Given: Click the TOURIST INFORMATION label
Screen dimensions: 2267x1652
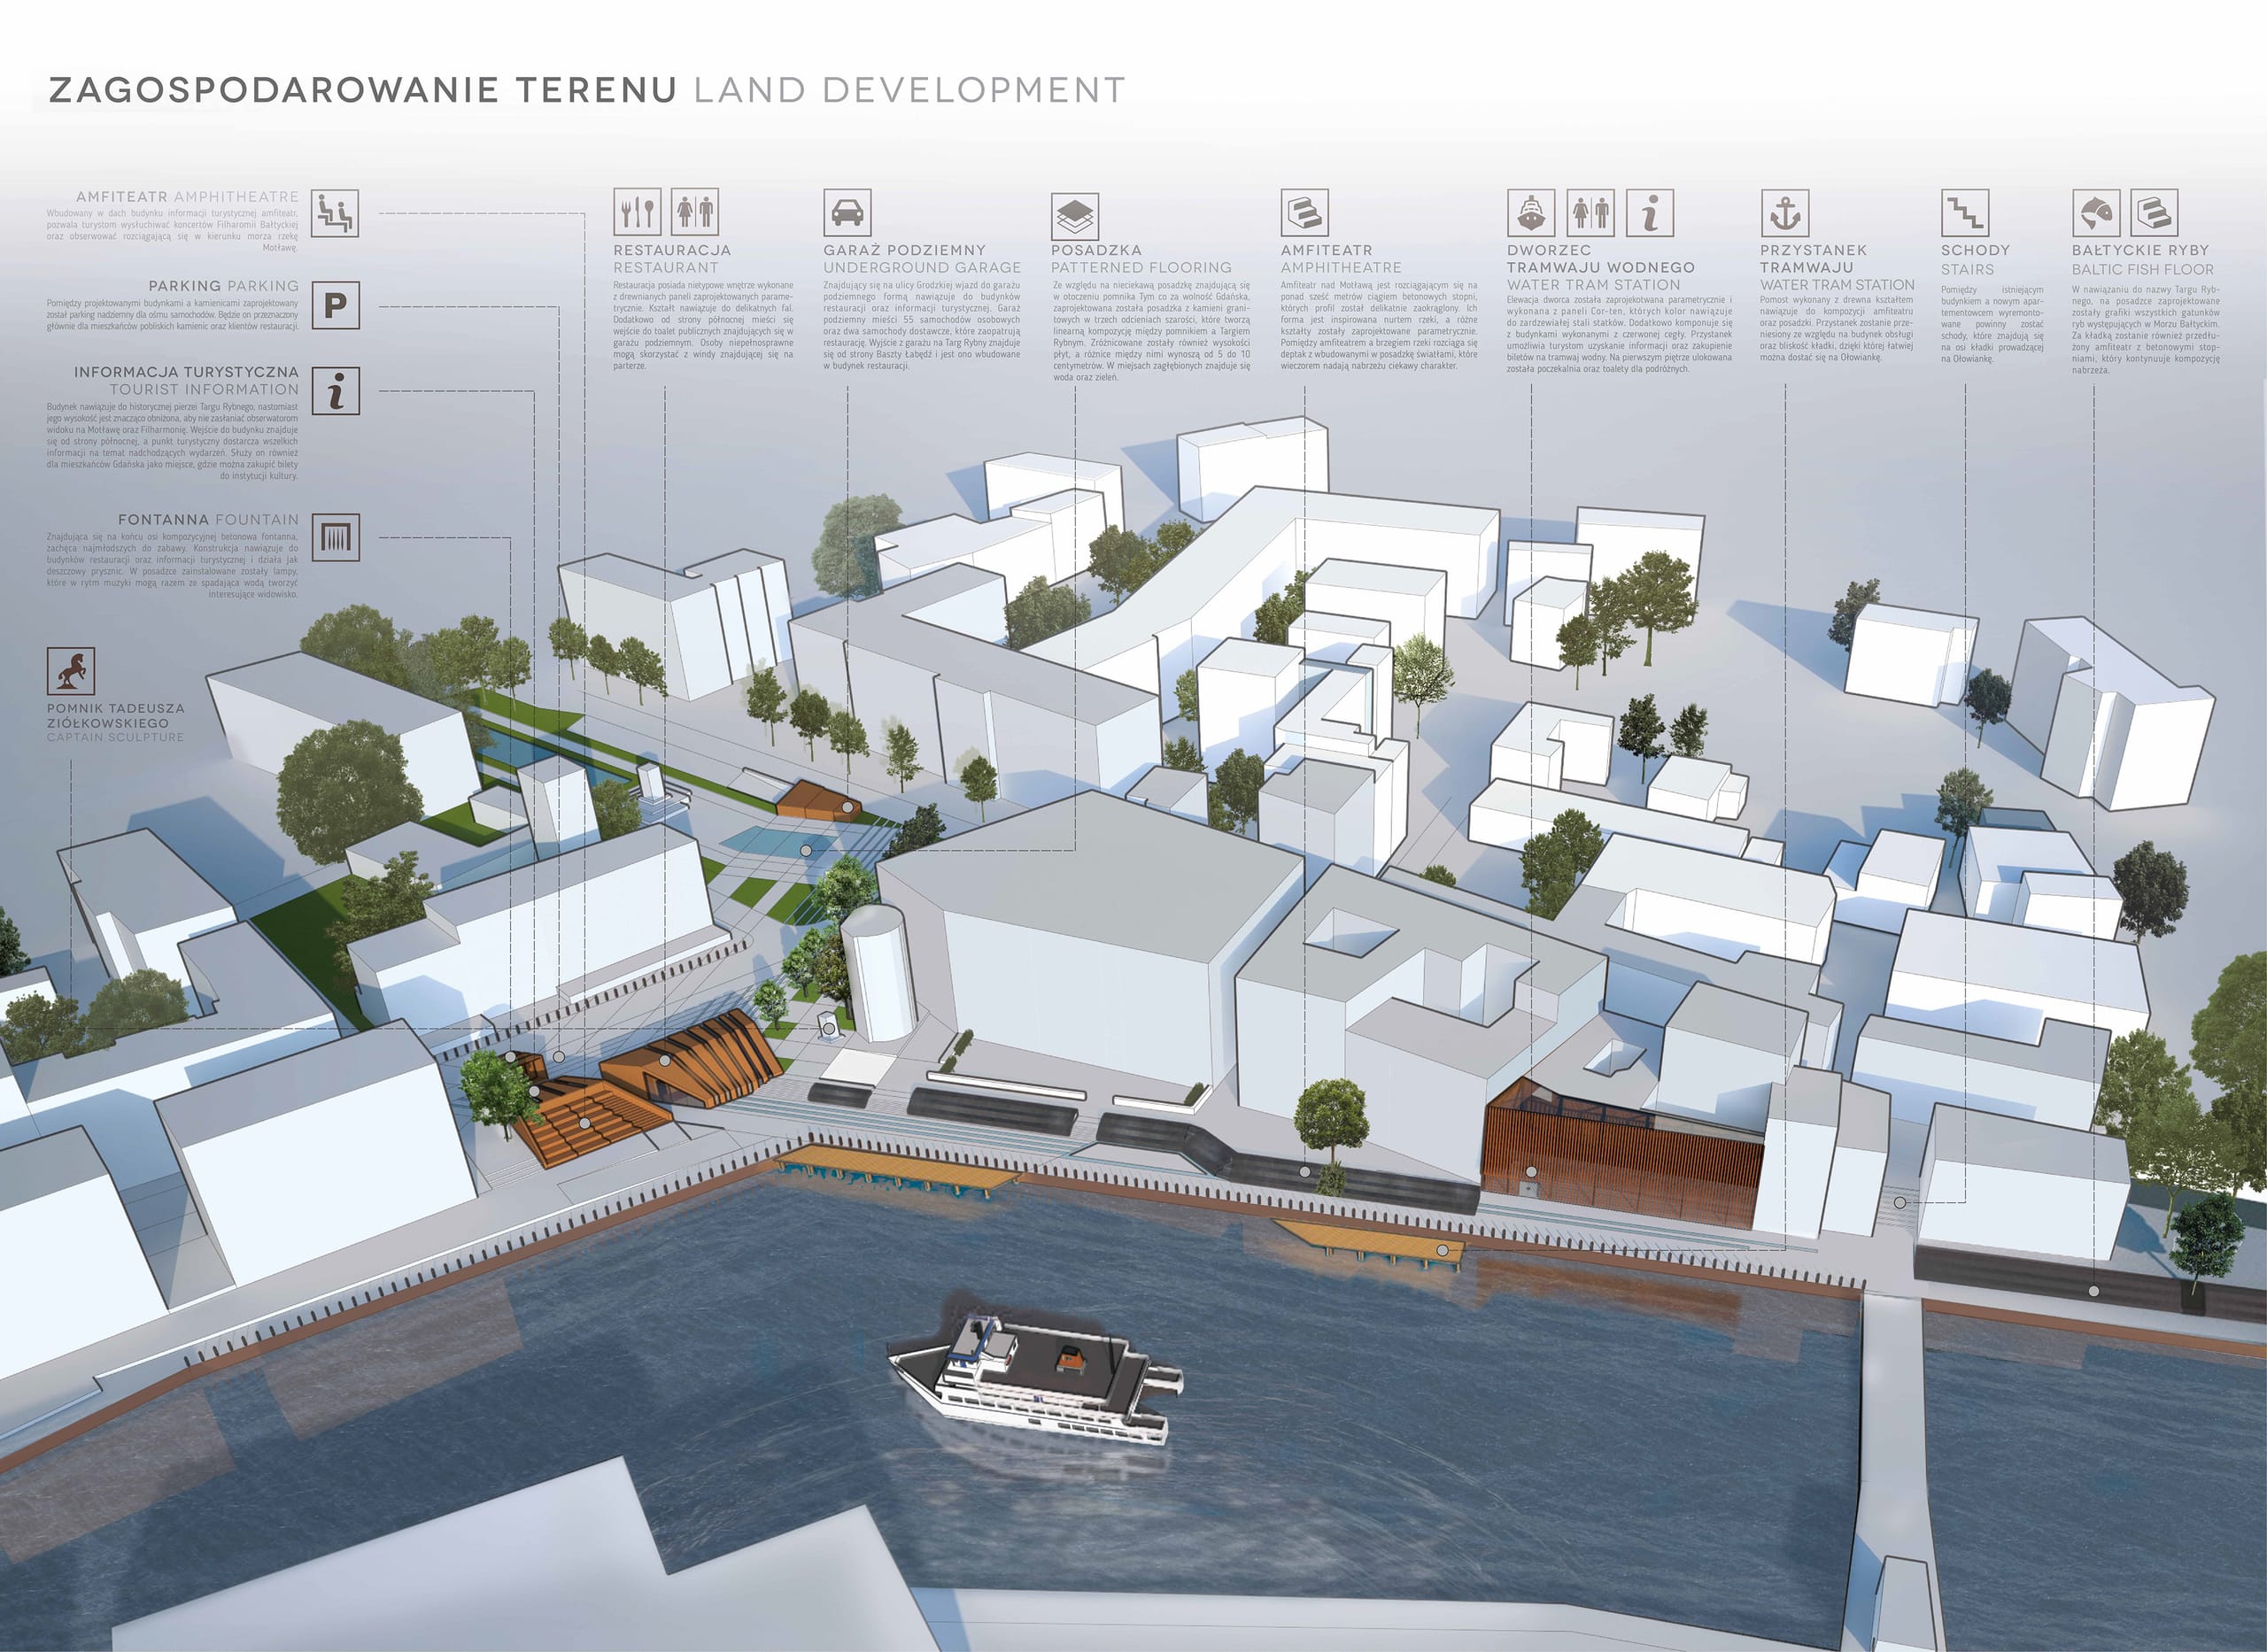Looking at the screenshot, I should (204, 389).
